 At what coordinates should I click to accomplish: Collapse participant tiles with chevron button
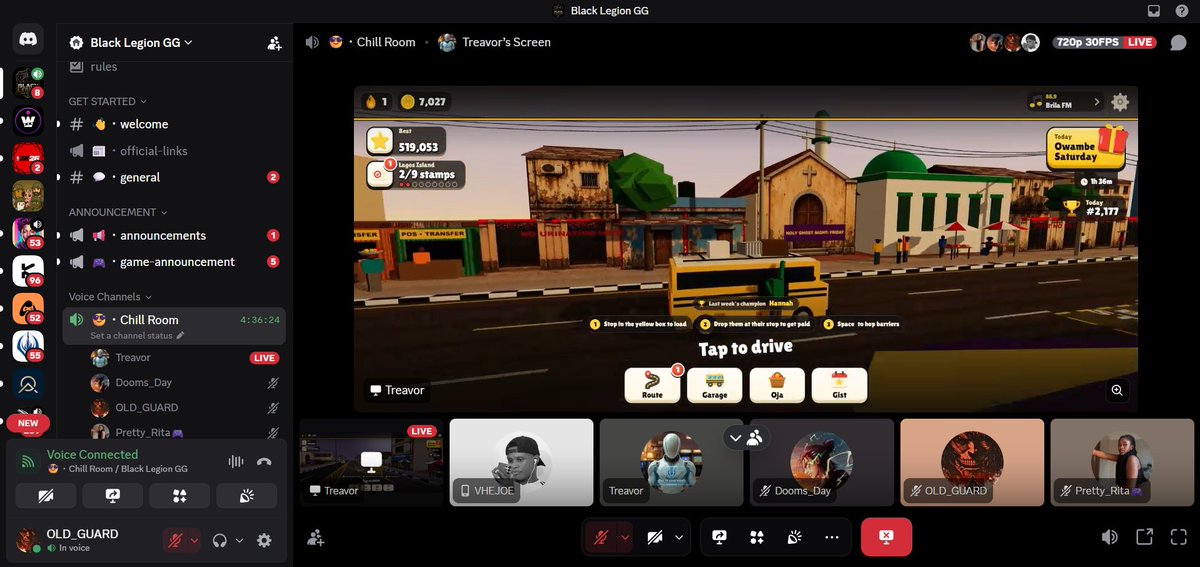pyautogui.click(x=736, y=437)
